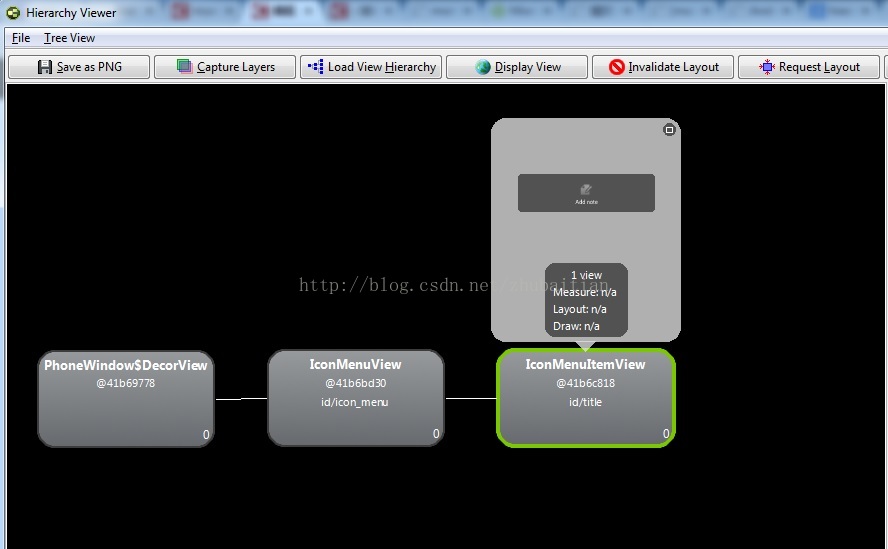Click the id/title text
888x549 pixels.
click(586, 402)
